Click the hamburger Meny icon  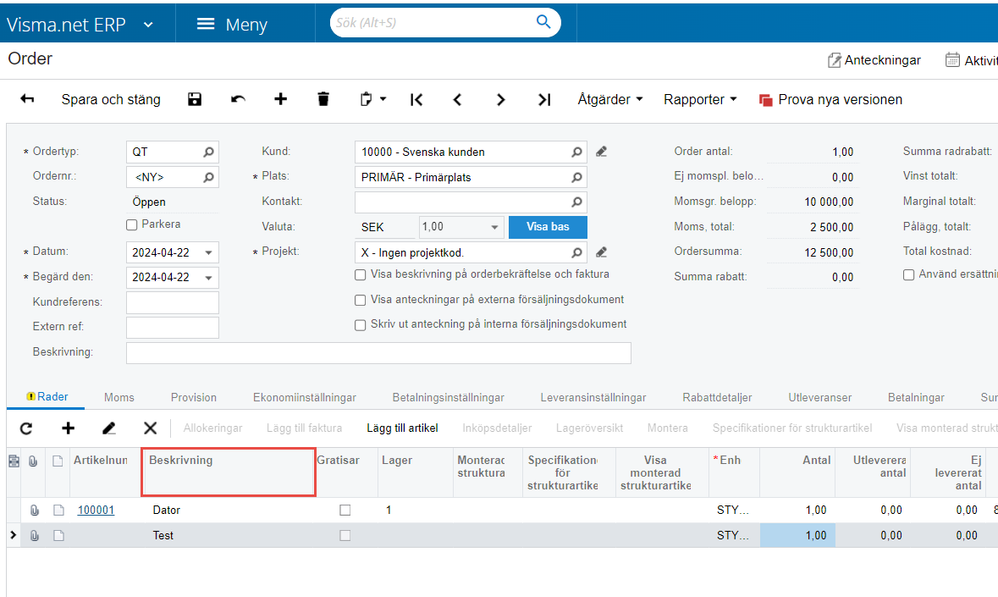(206, 24)
